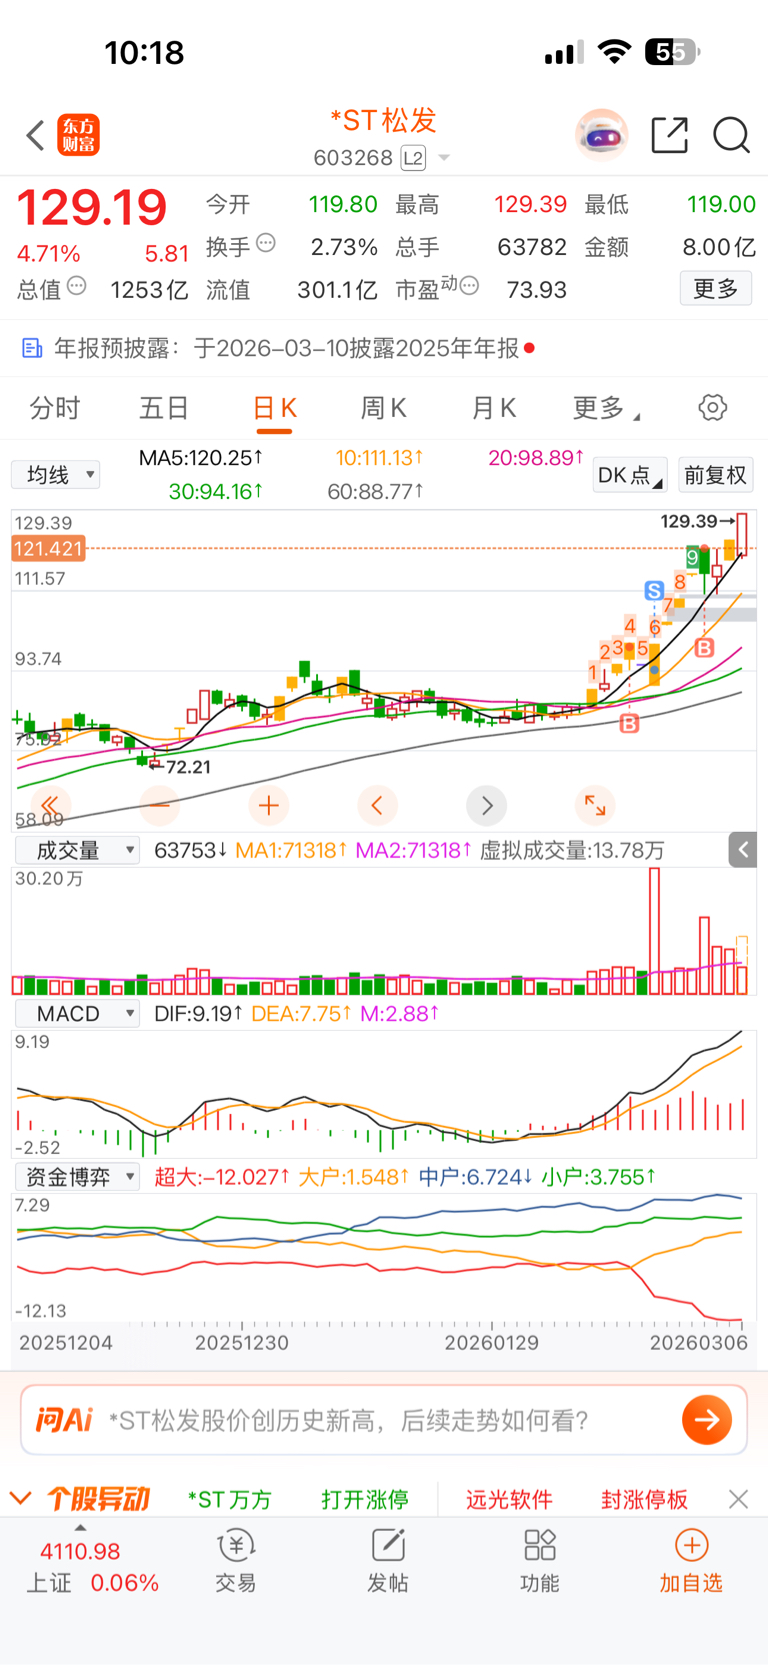
Task: Open the 成交量 indicator dropdown
Action: tap(78, 850)
